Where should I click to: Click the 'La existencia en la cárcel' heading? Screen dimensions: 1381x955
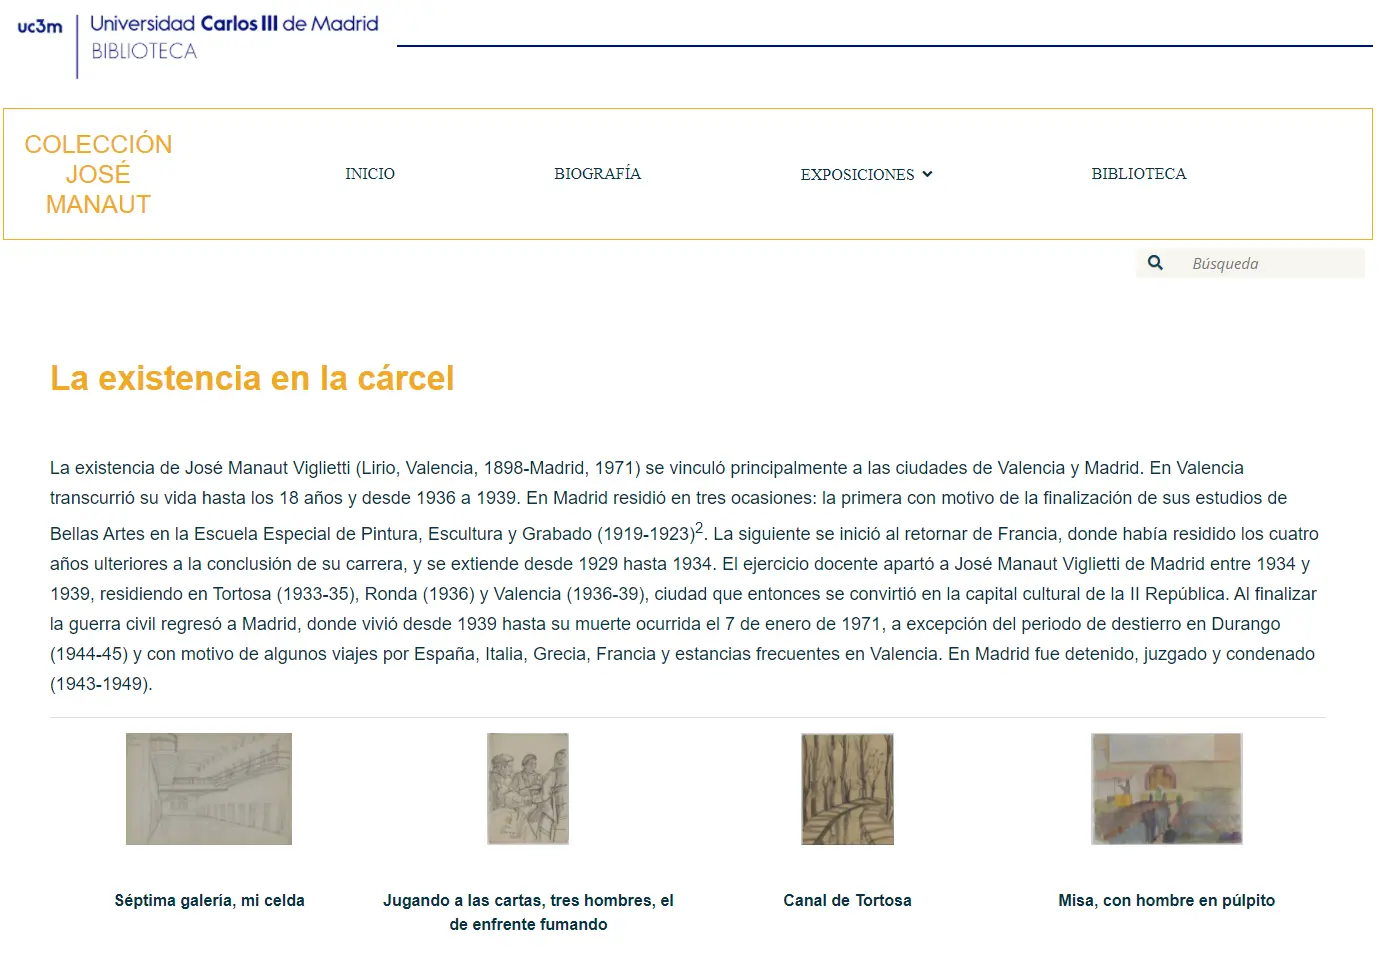click(x=252, y=378)
